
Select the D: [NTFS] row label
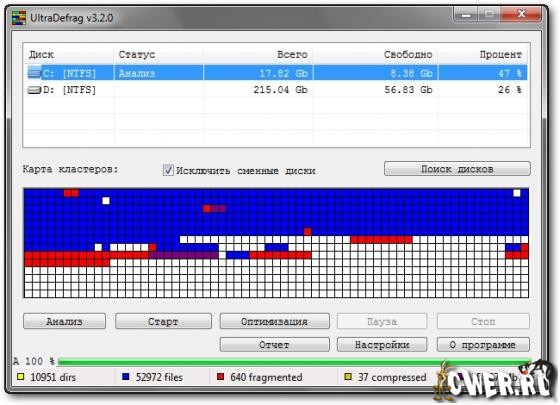[70, 90]
